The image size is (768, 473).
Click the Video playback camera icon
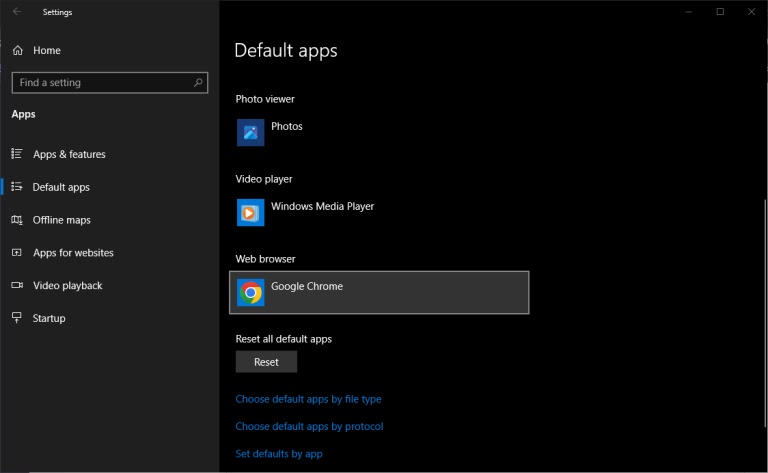coord(17,285)
